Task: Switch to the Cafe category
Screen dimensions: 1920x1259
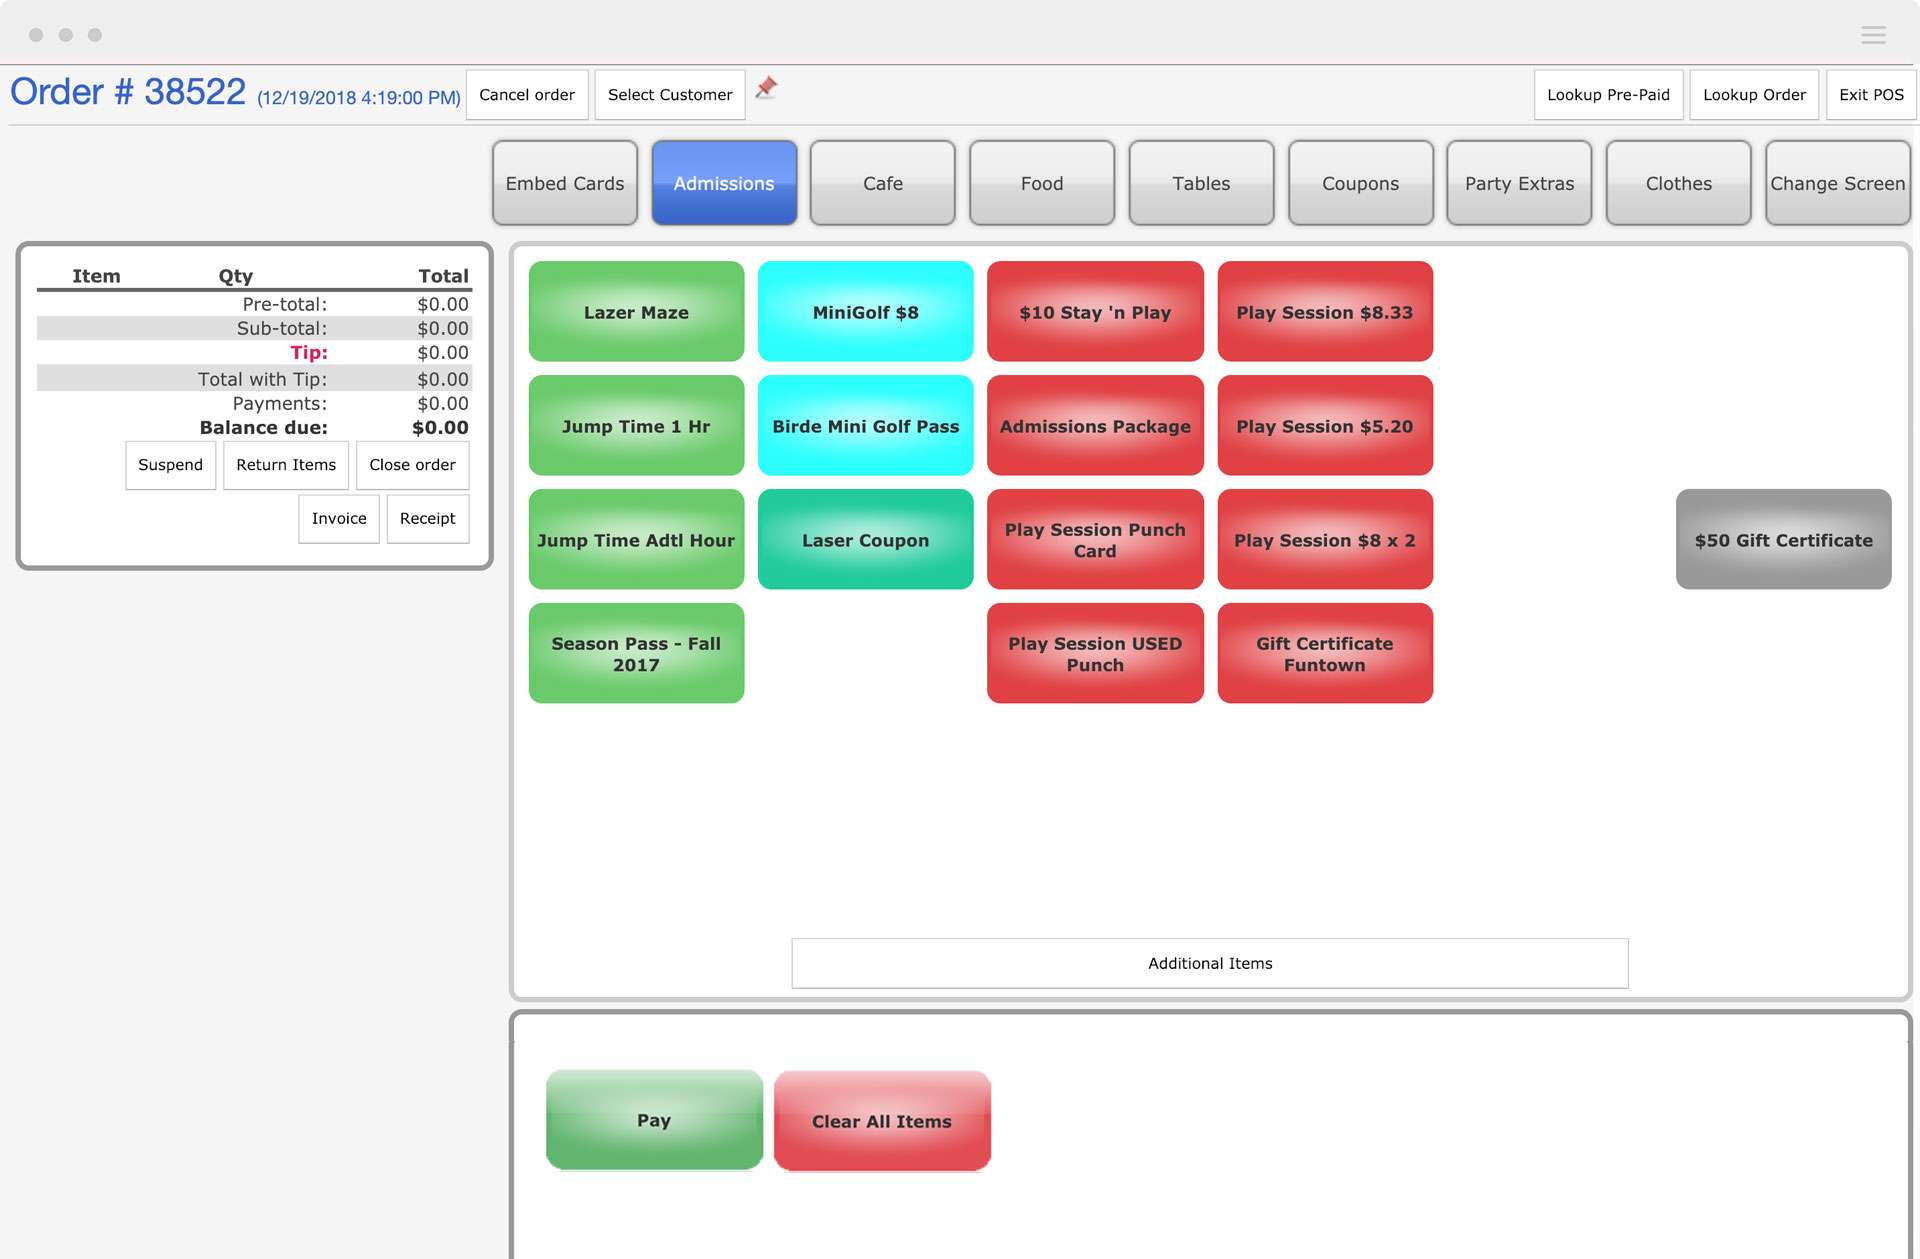Action: [x=882, y=183]
